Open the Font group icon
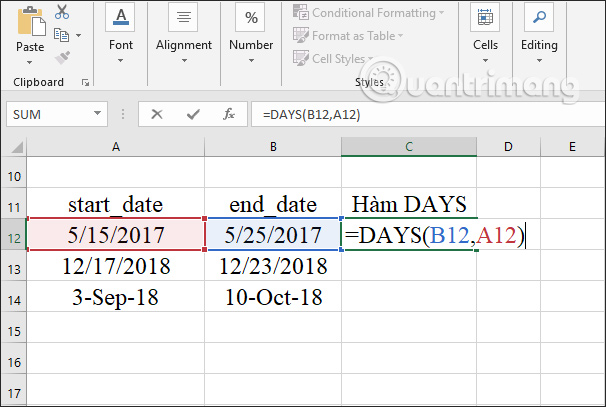This screenshot has width=606, height=407. point(121,17)
